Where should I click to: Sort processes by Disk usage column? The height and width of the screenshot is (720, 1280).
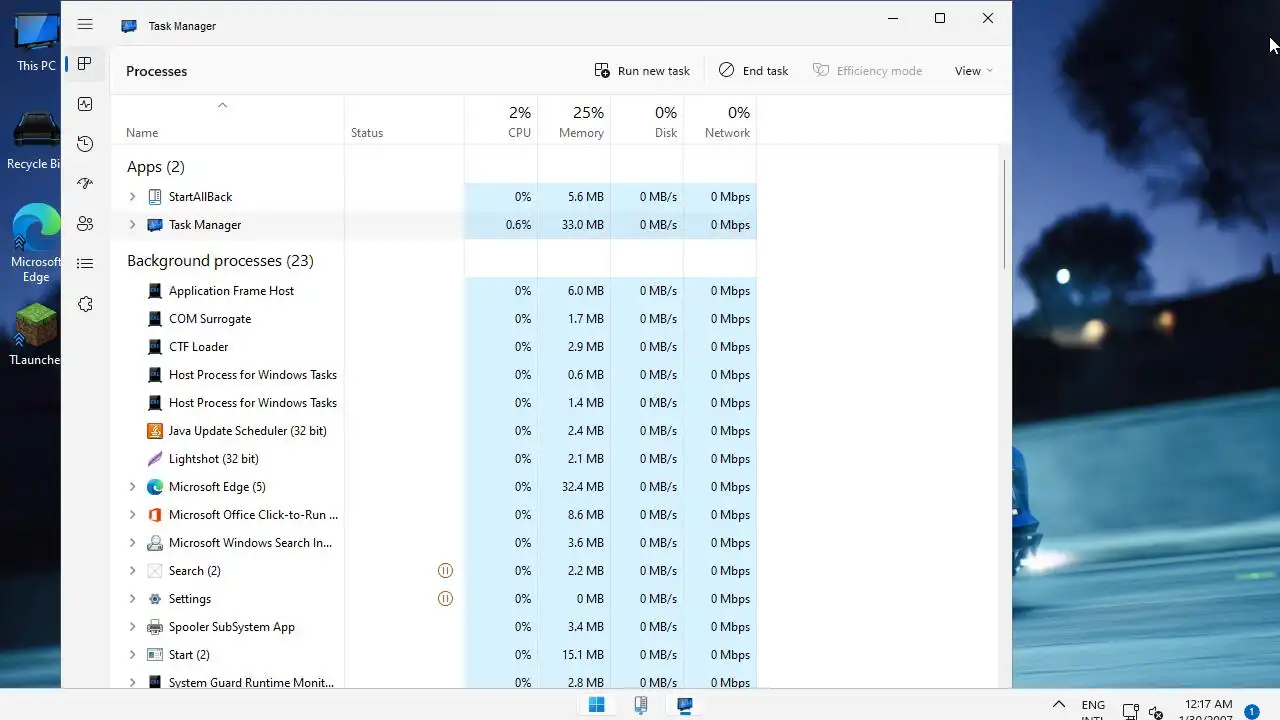647,120
